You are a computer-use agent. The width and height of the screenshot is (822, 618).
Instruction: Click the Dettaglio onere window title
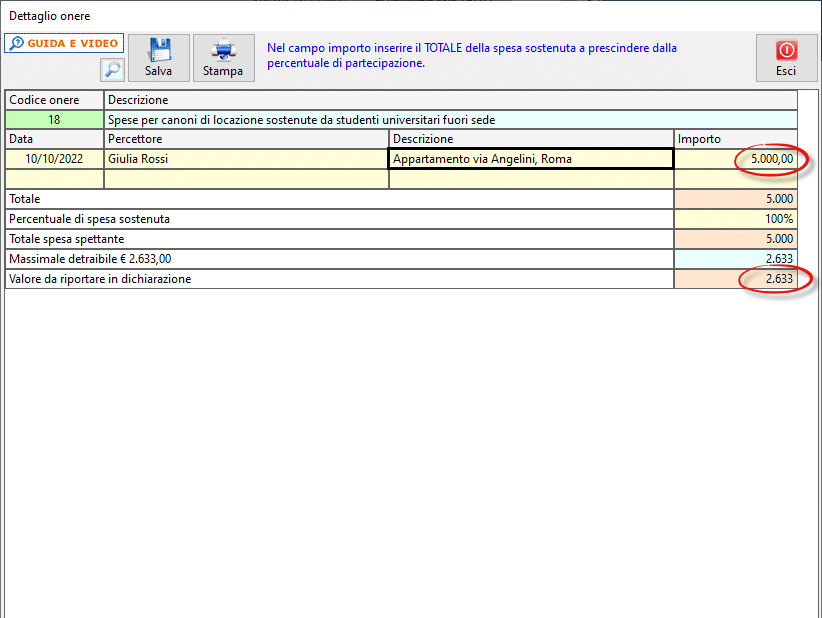coord(50,16)
